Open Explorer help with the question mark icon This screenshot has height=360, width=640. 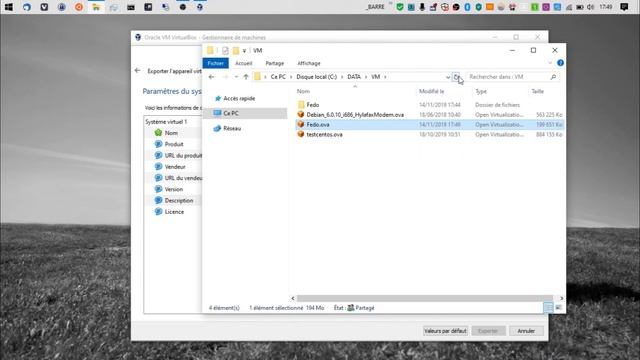560,63
